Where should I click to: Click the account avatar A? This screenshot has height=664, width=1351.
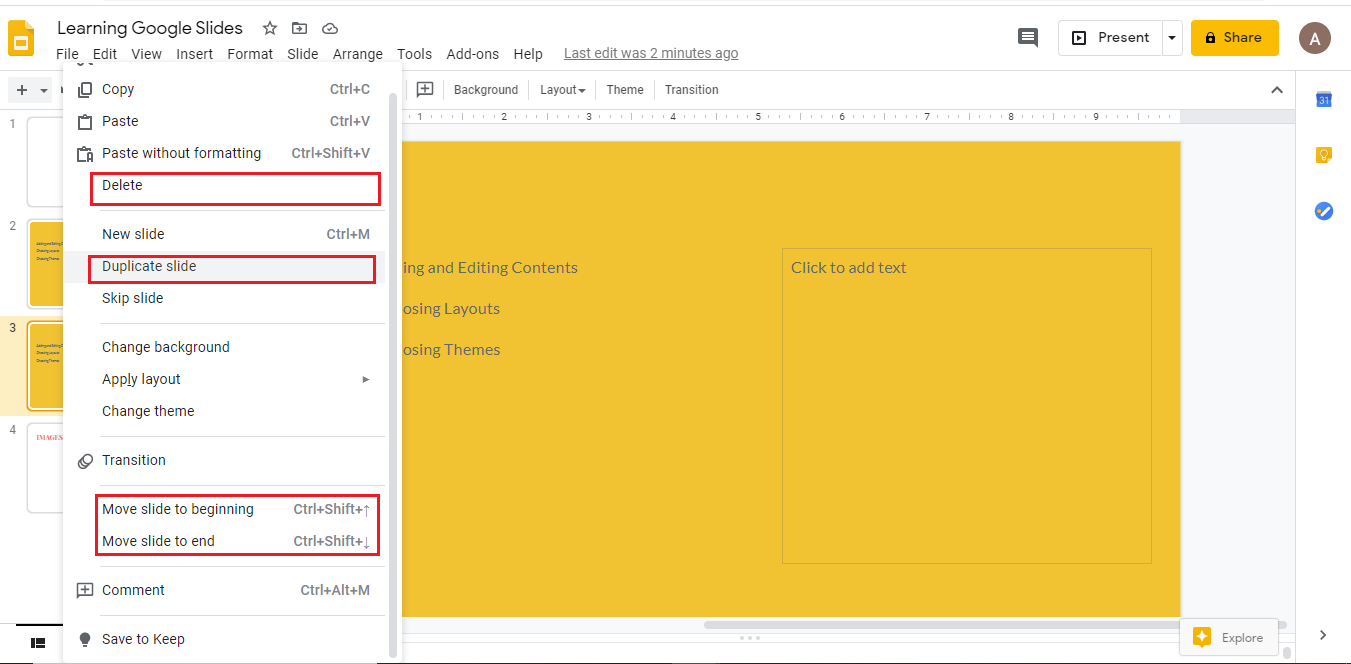[1314, 38]
